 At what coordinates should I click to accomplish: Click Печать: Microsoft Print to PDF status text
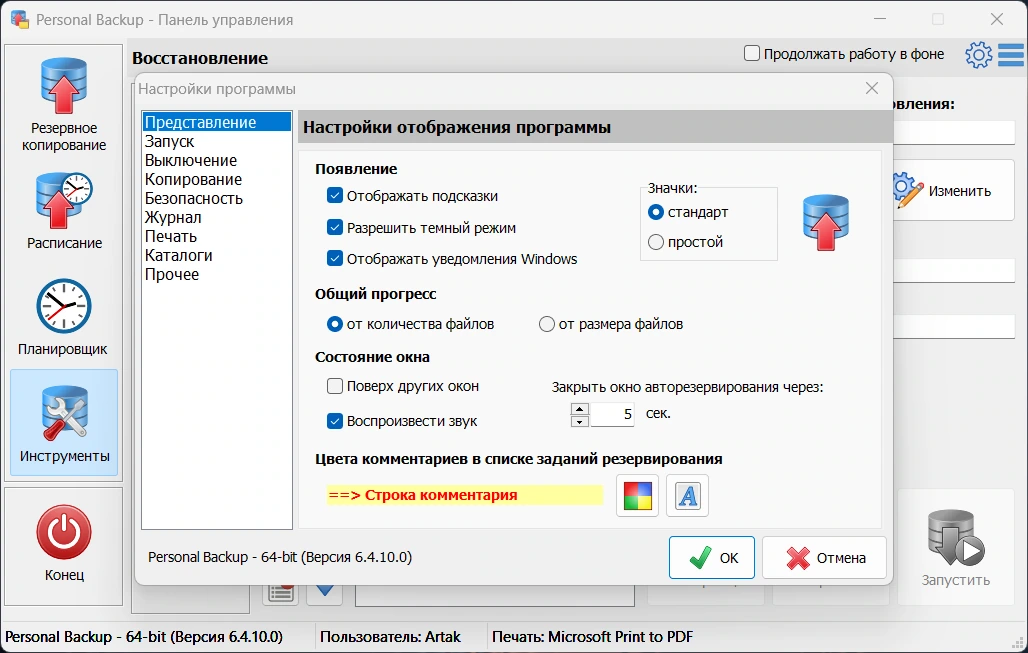[592, 637]
